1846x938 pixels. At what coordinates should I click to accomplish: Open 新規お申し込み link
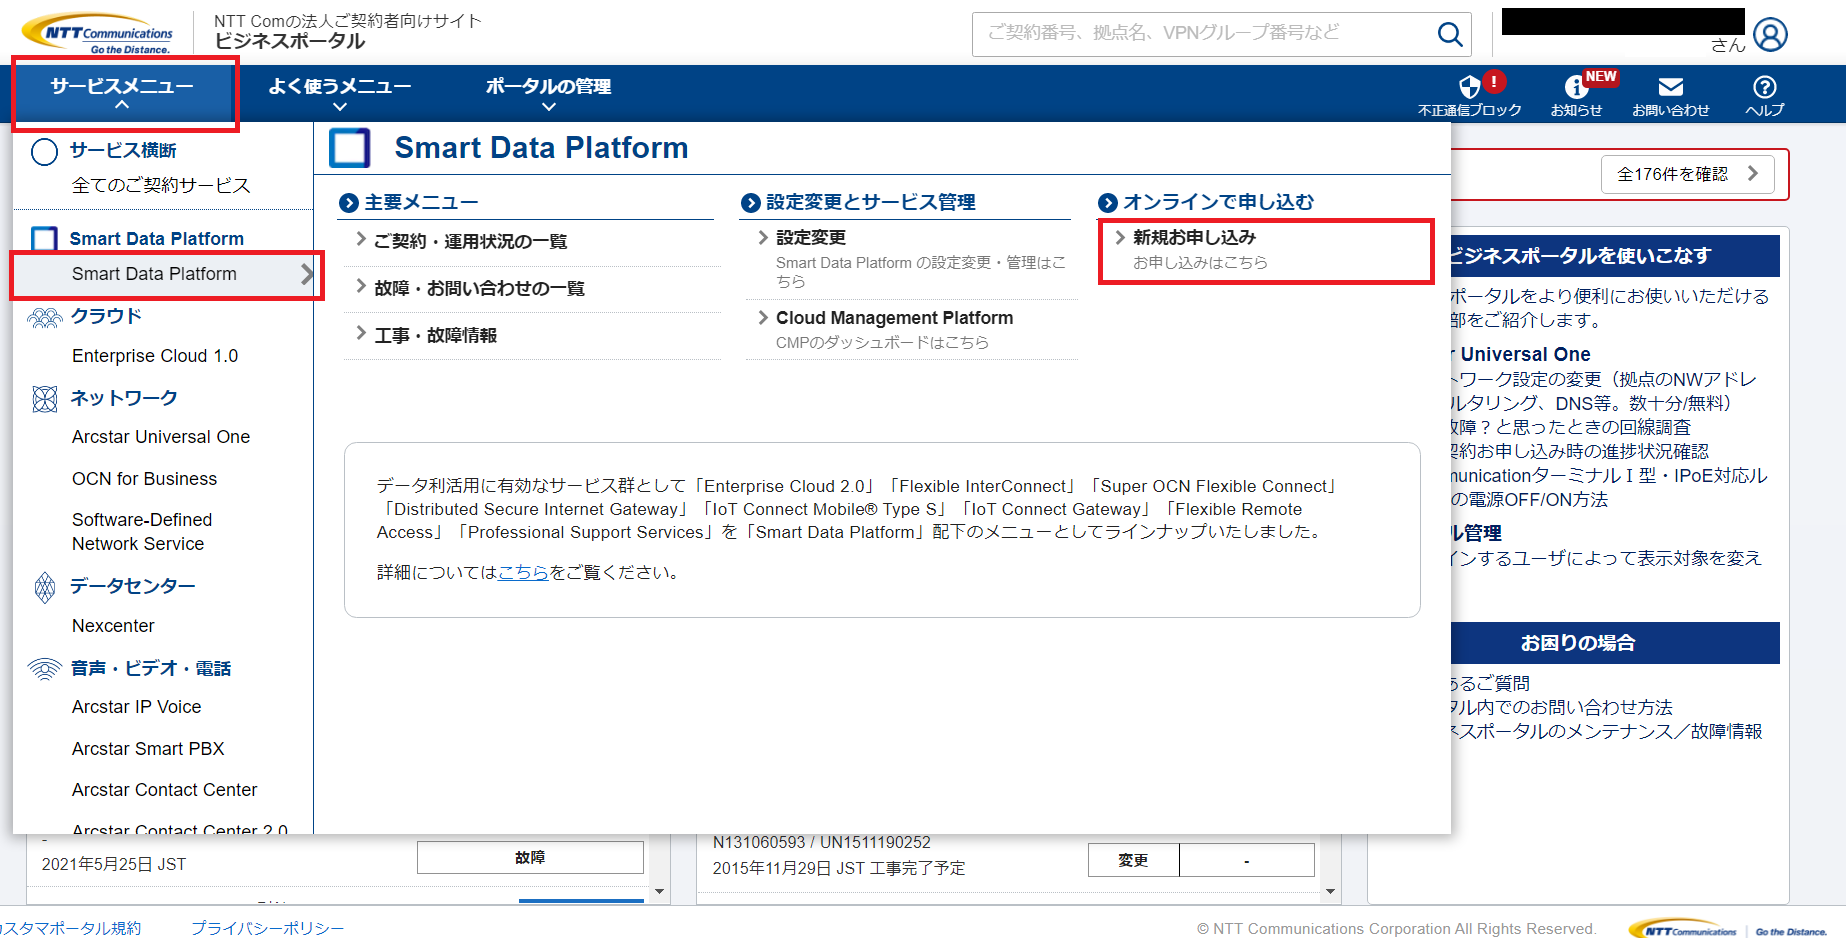[1194, 238]
